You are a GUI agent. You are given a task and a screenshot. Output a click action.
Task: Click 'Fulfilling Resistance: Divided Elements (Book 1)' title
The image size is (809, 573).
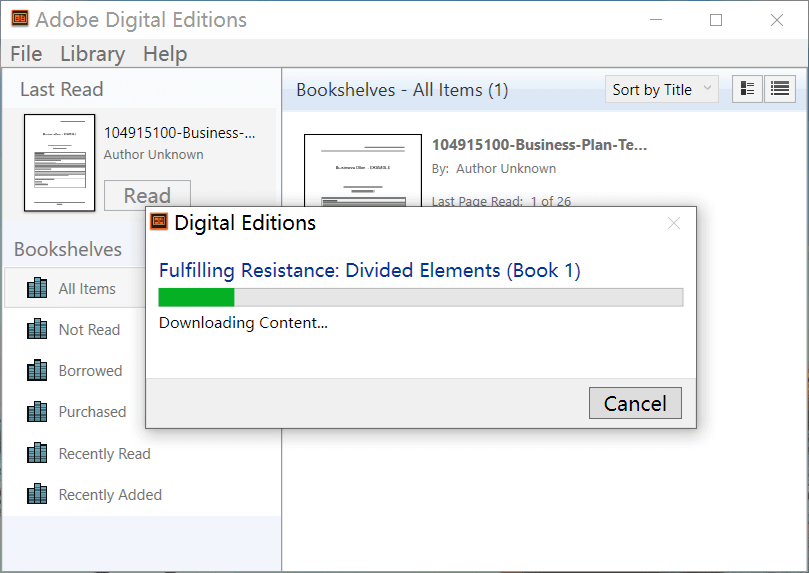pyautogui.click(x=369, y=270)
